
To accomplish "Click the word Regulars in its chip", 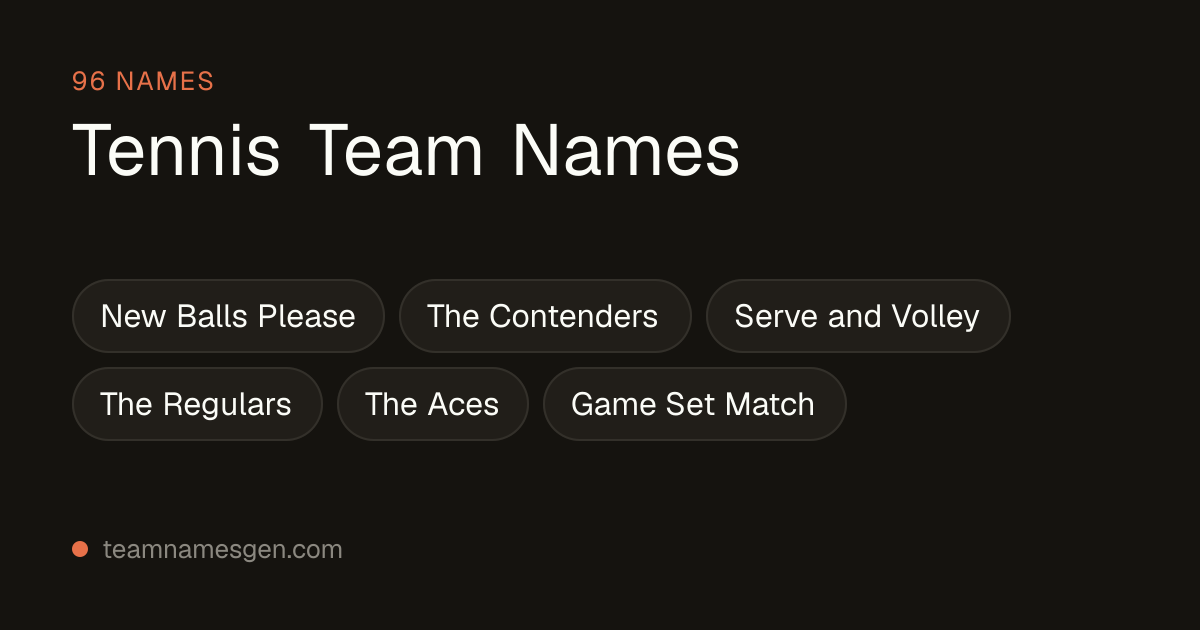I will click(x=227, y=404).
